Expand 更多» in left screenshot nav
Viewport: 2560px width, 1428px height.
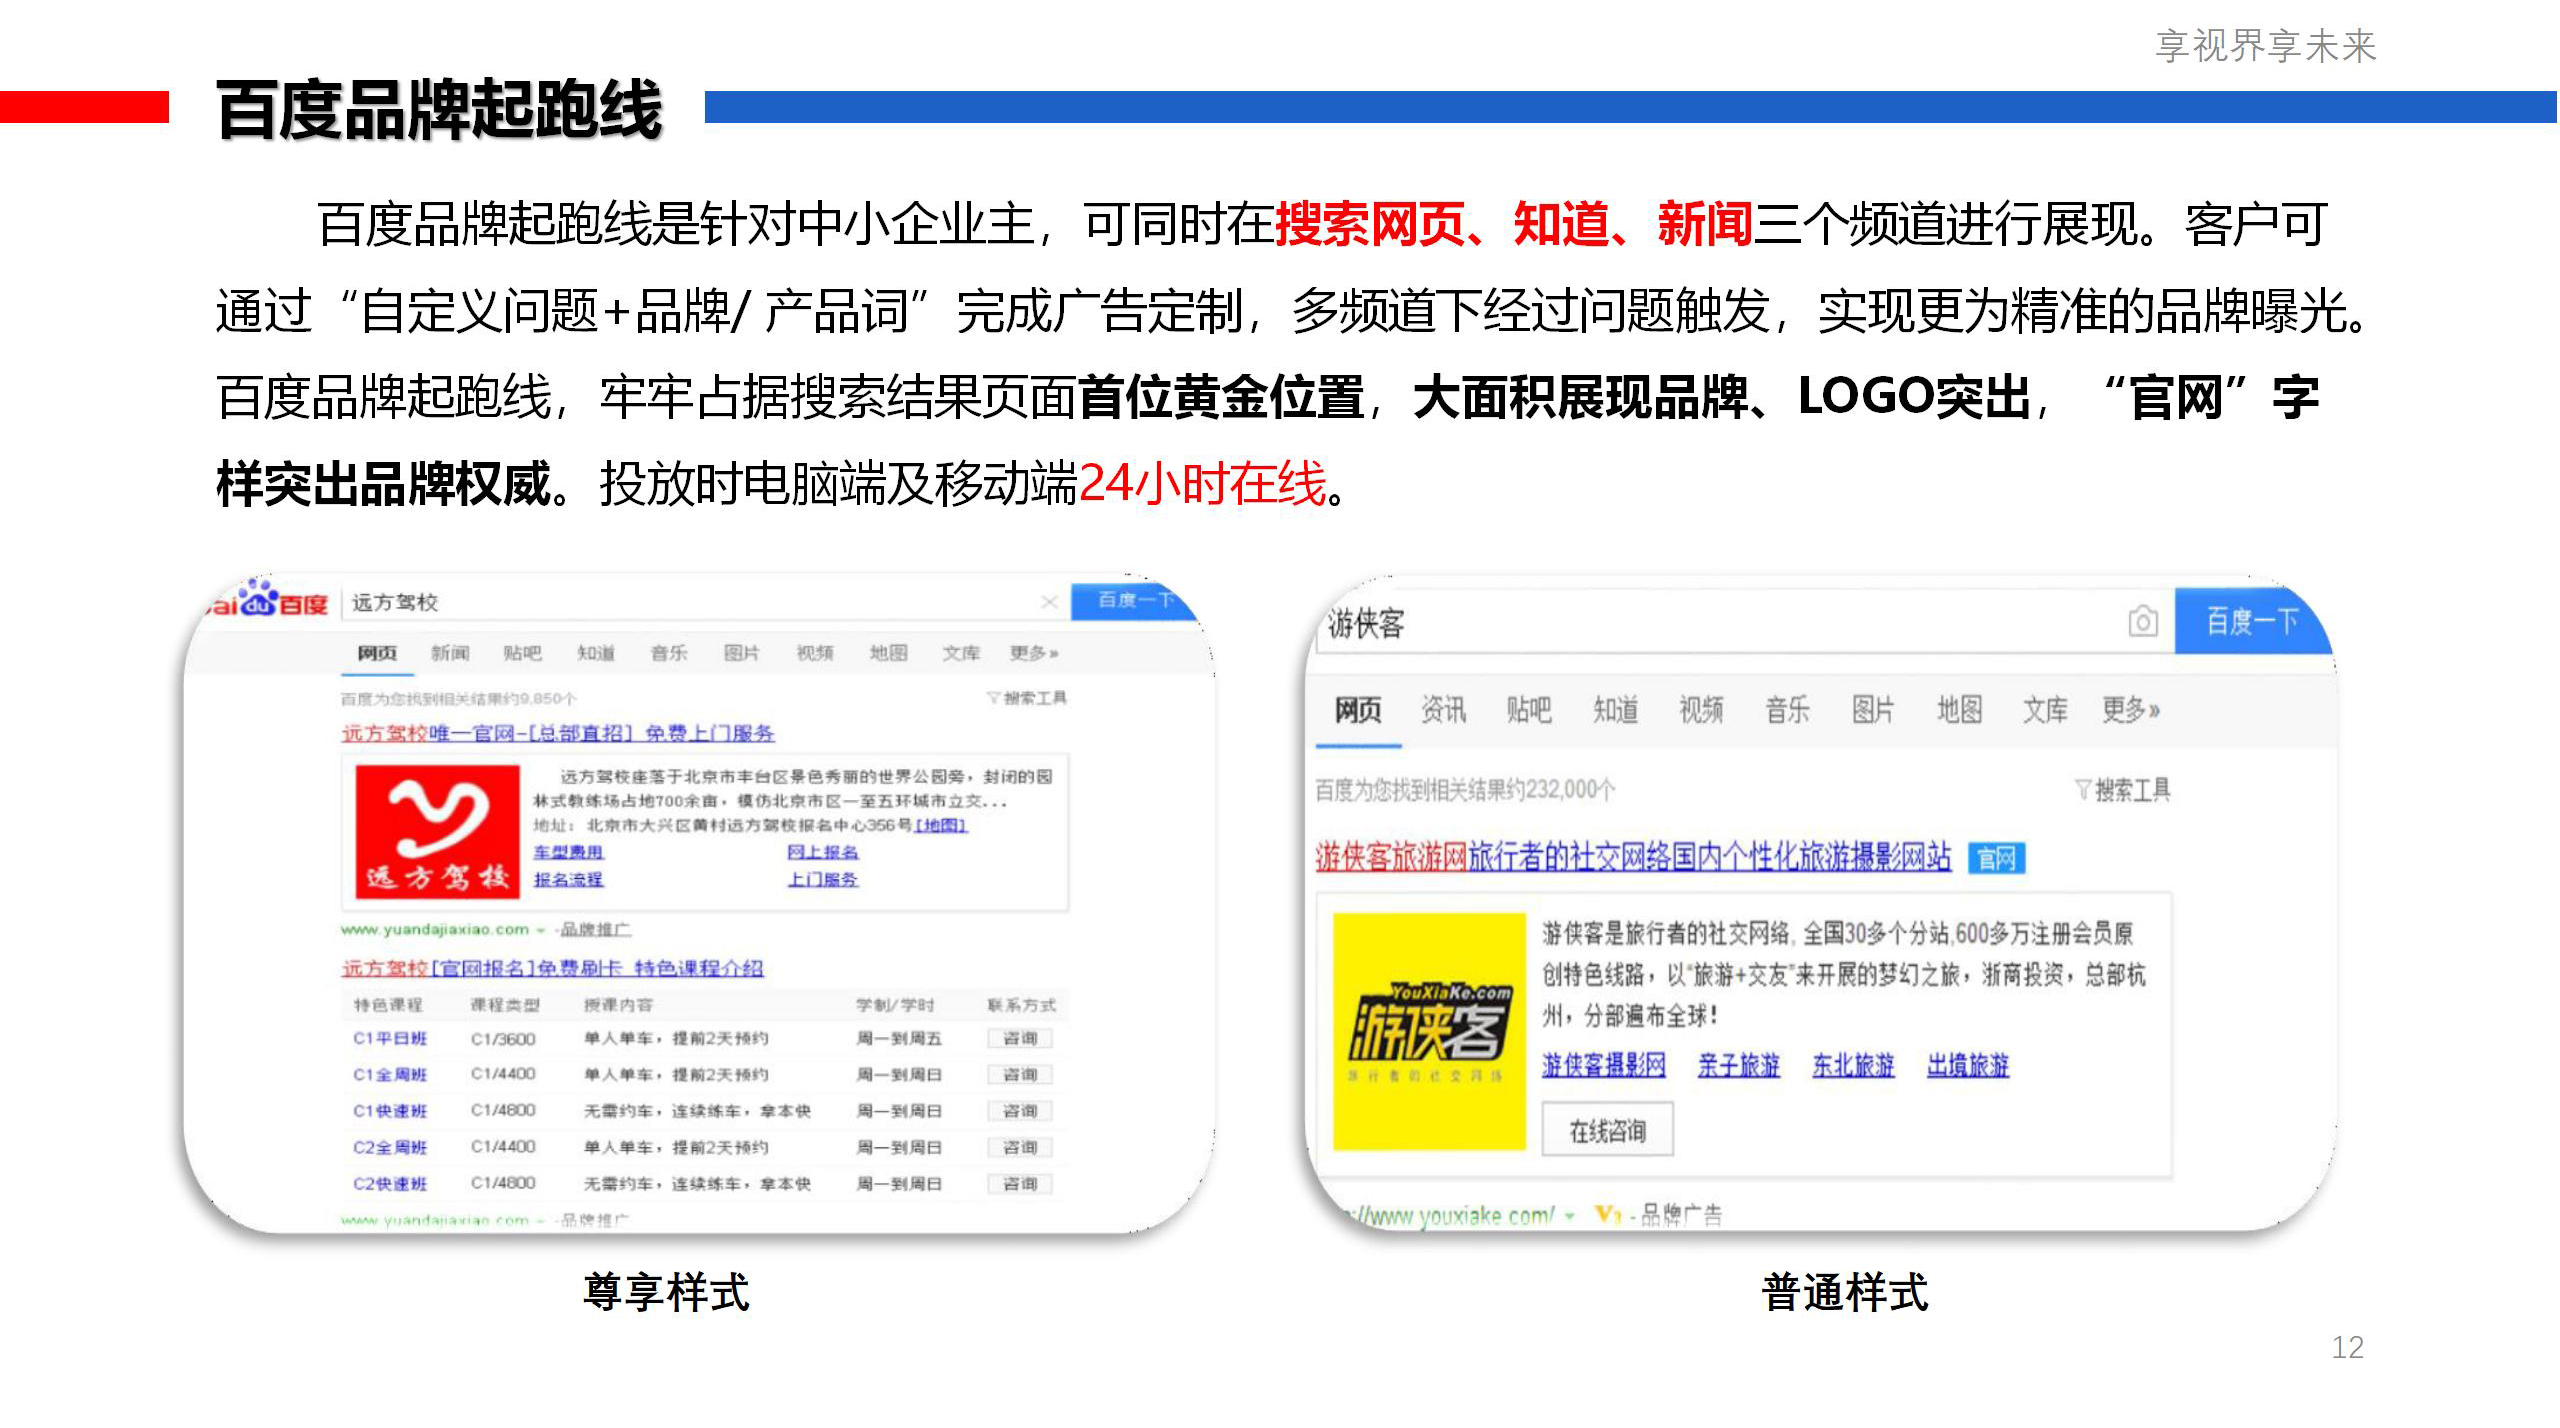pyautogui.click(x=1034, y=653)
